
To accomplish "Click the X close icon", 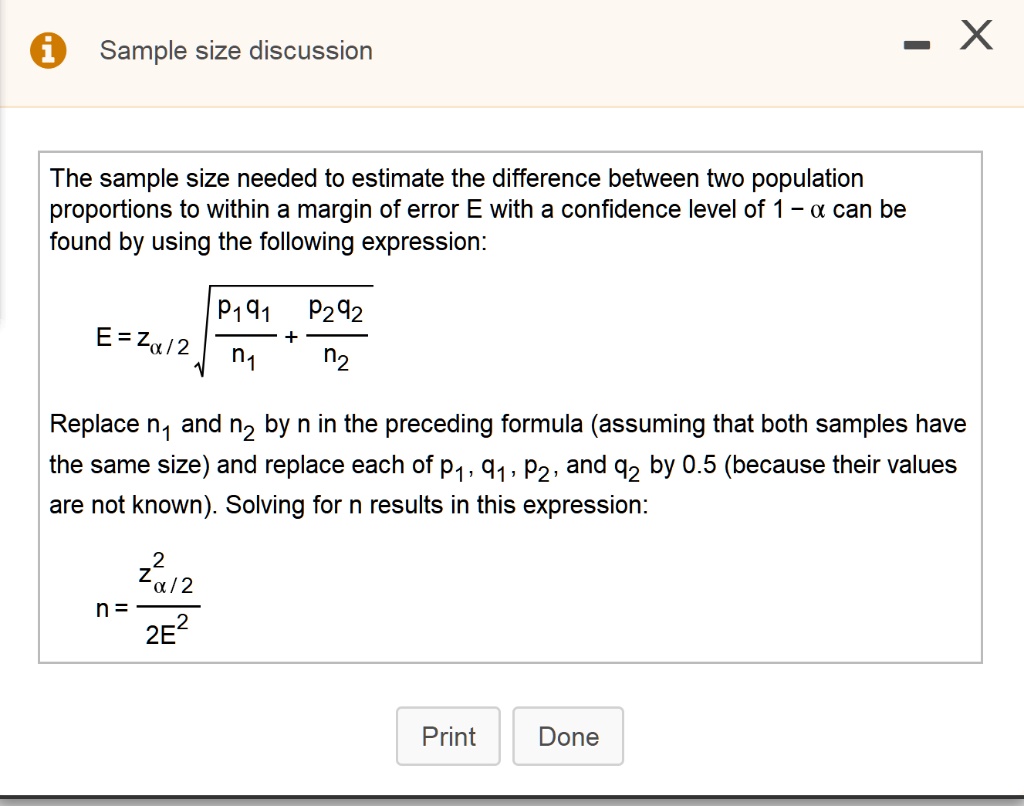I will [974, 36].
